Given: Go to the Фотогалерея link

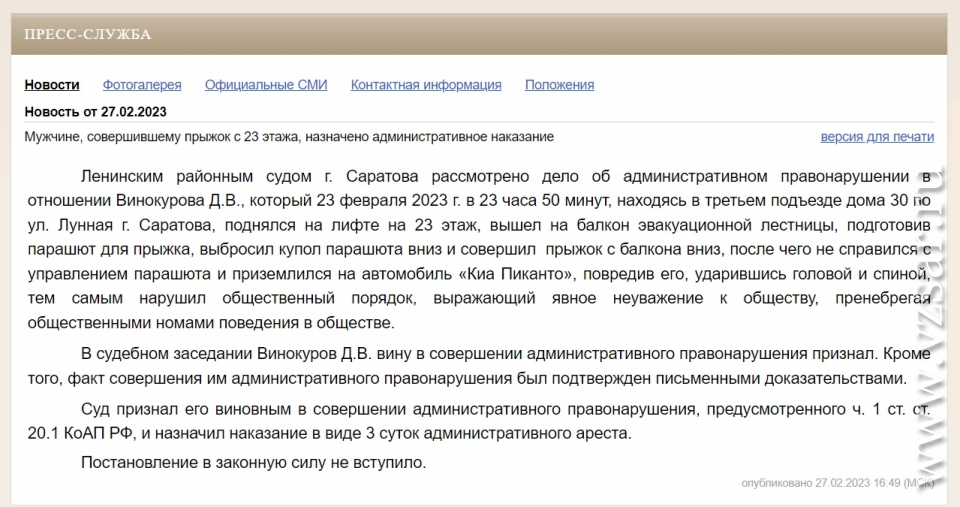Looking at the screenshot, I should [142, 85].
